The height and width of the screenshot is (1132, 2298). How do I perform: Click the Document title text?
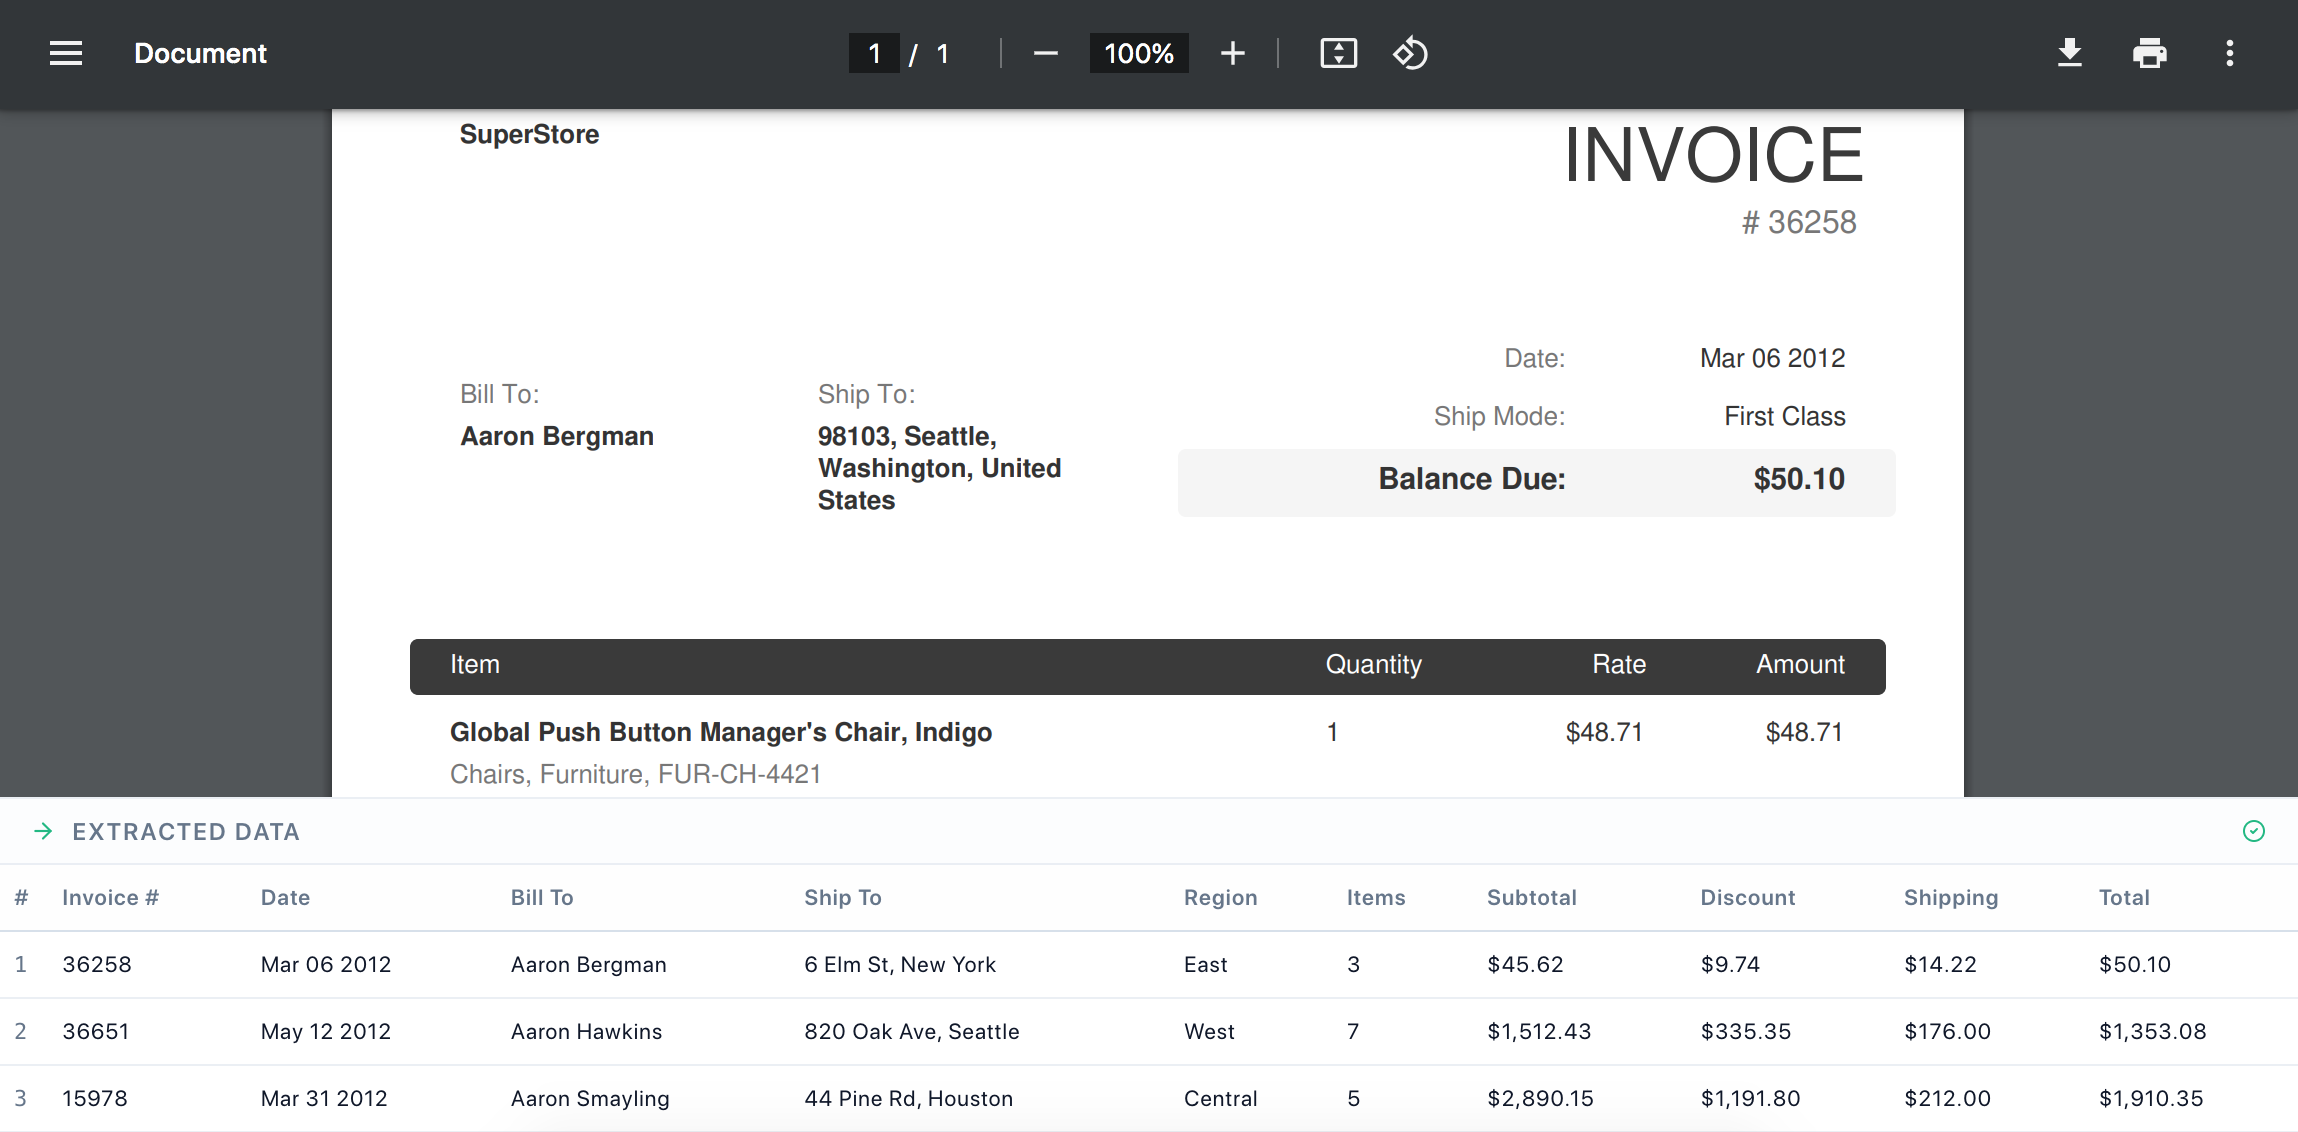(200, 53)
